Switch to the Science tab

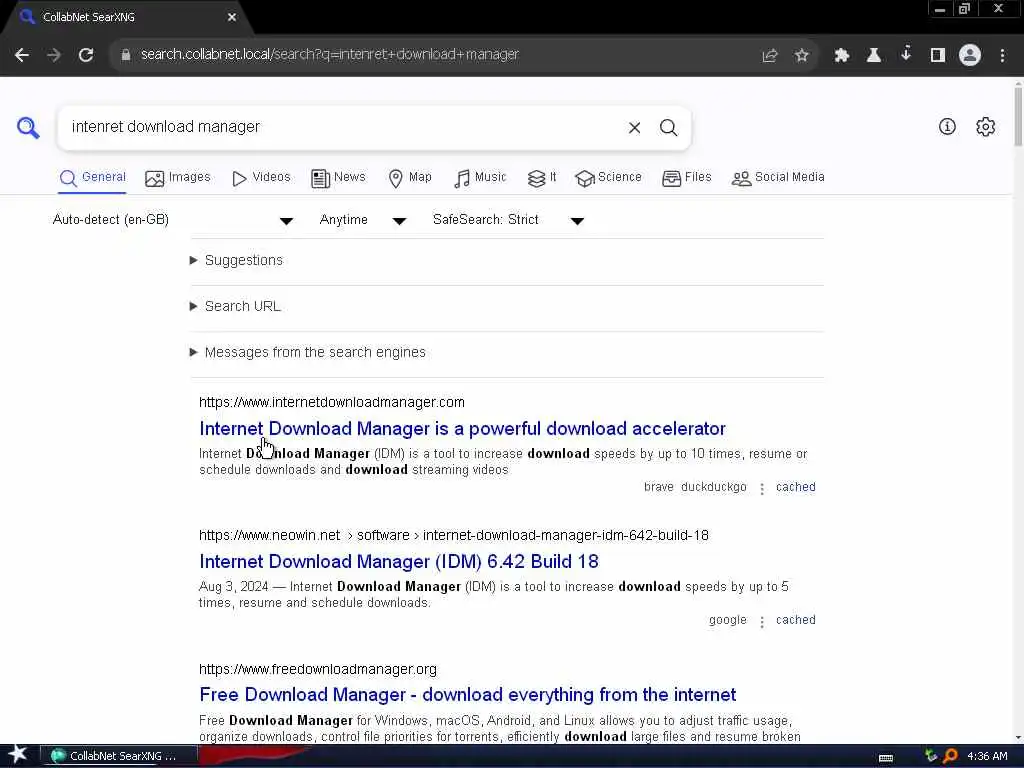coord(608,178)
